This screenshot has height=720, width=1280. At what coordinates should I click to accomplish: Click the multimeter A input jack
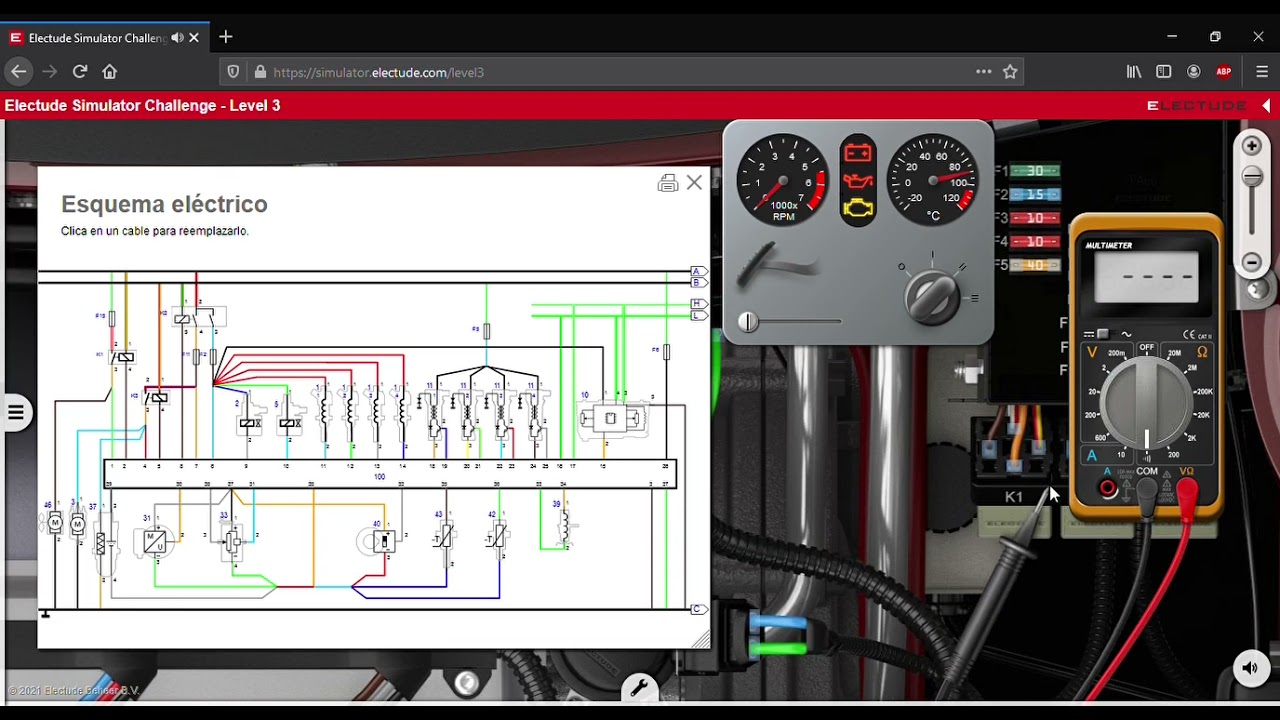tap(1107, 489)
